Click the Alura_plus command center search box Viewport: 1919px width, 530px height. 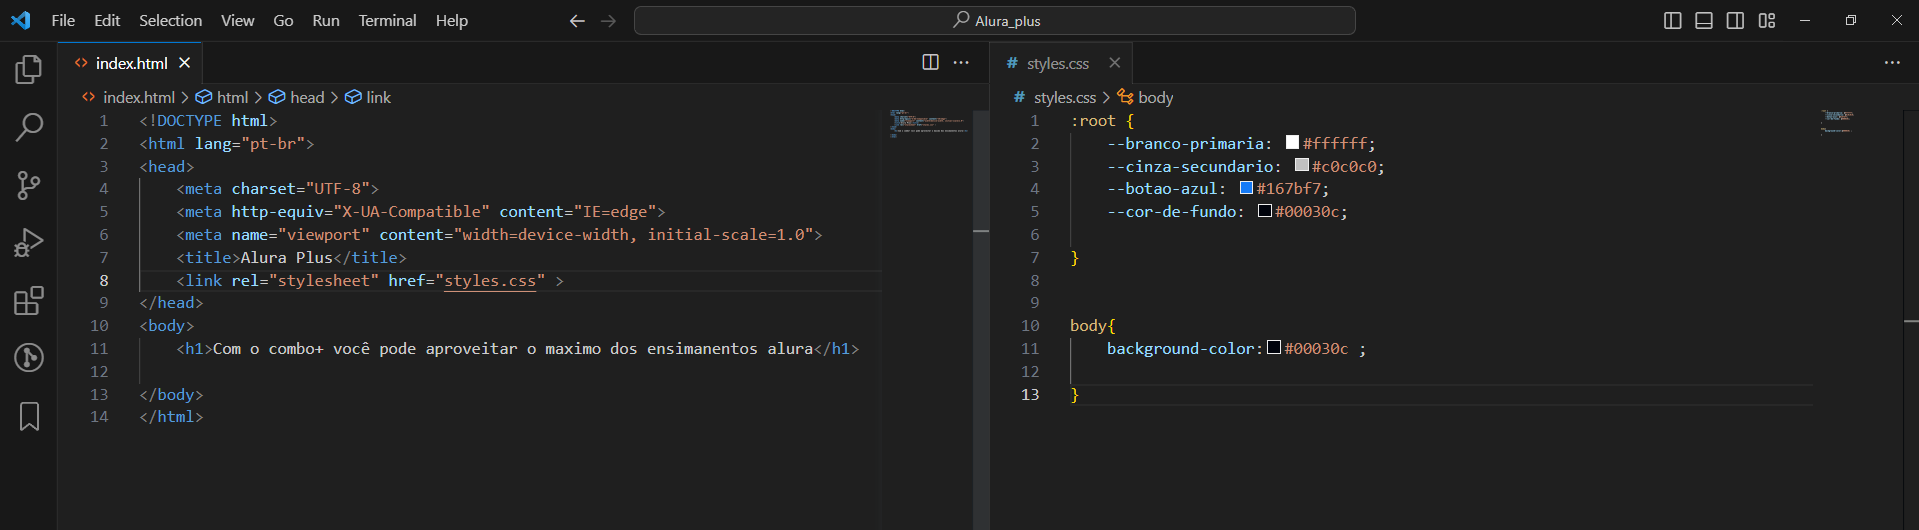click(995, 20)
